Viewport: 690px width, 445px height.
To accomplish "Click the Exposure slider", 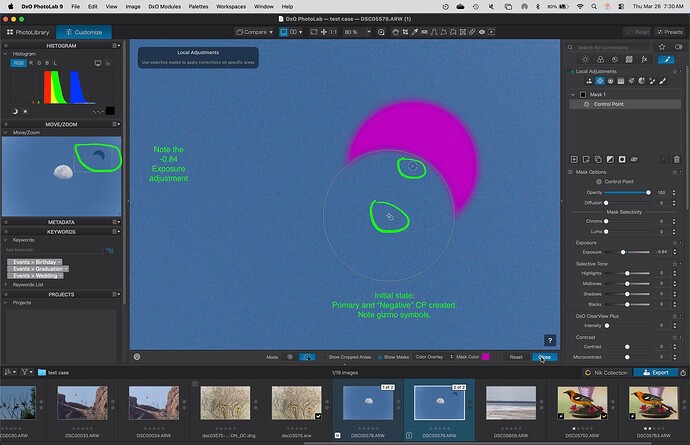I will point(627,252).
